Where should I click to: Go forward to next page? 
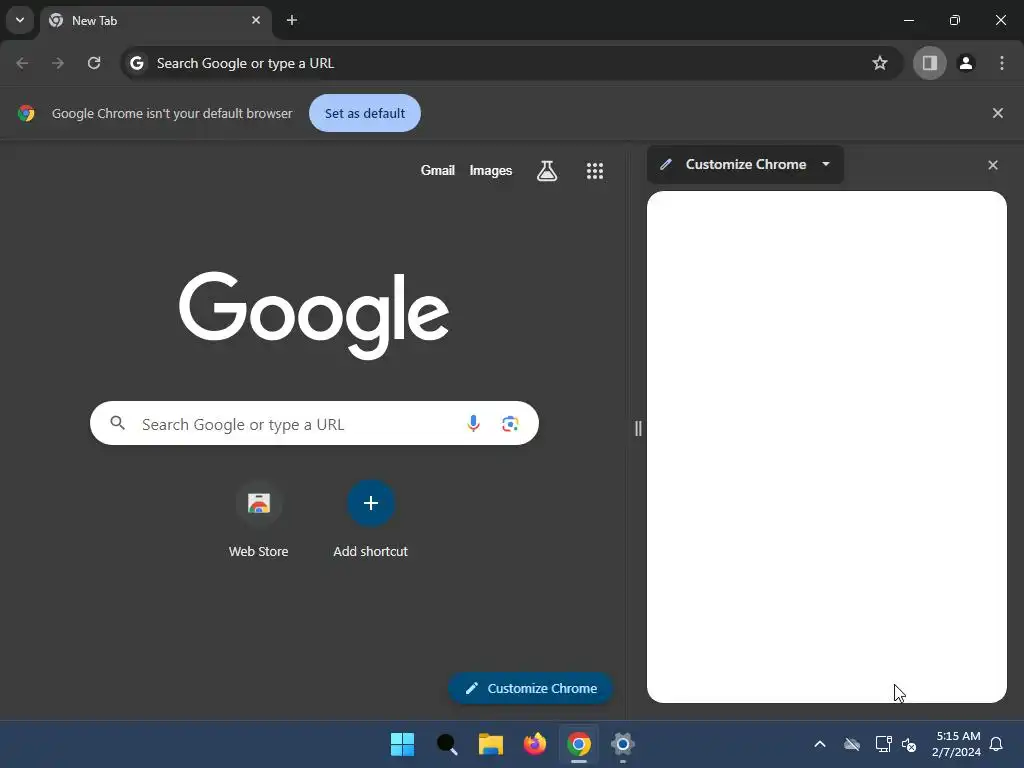[58, 63]
